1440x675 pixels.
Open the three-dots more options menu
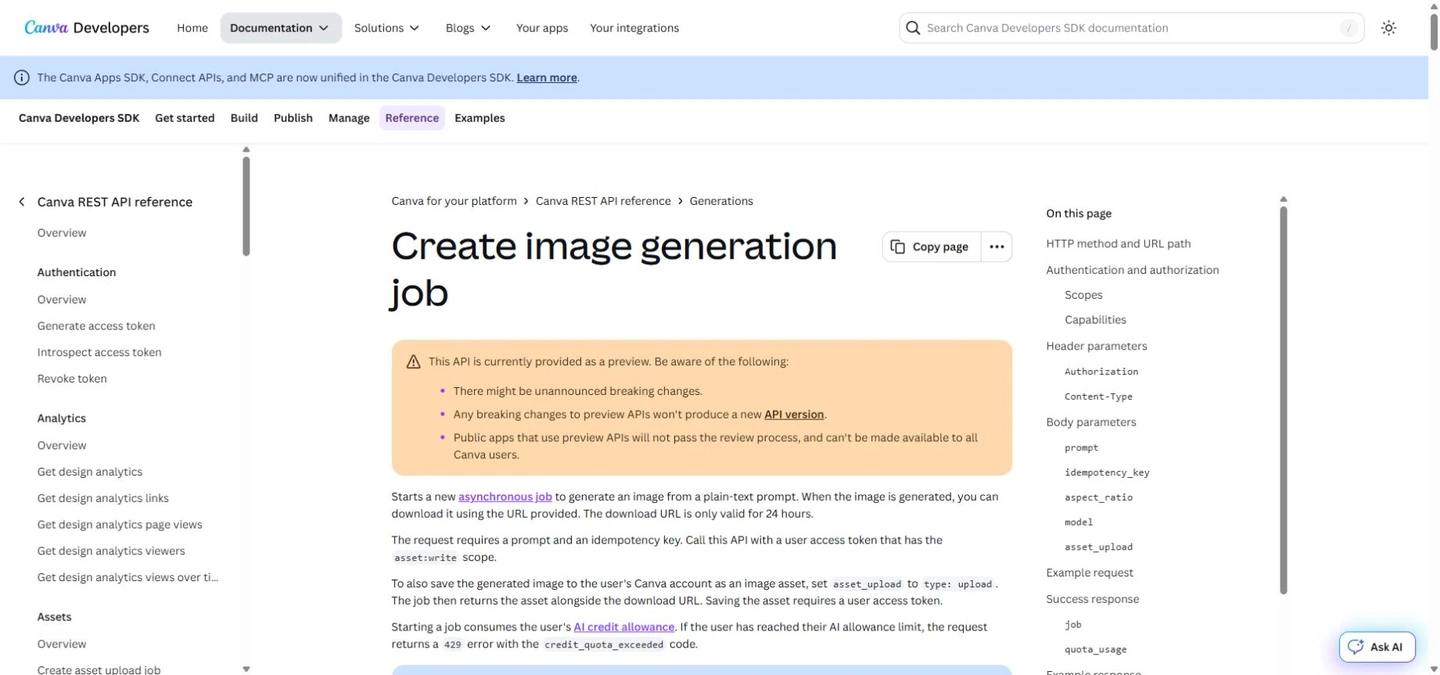(x=996, y=247)
